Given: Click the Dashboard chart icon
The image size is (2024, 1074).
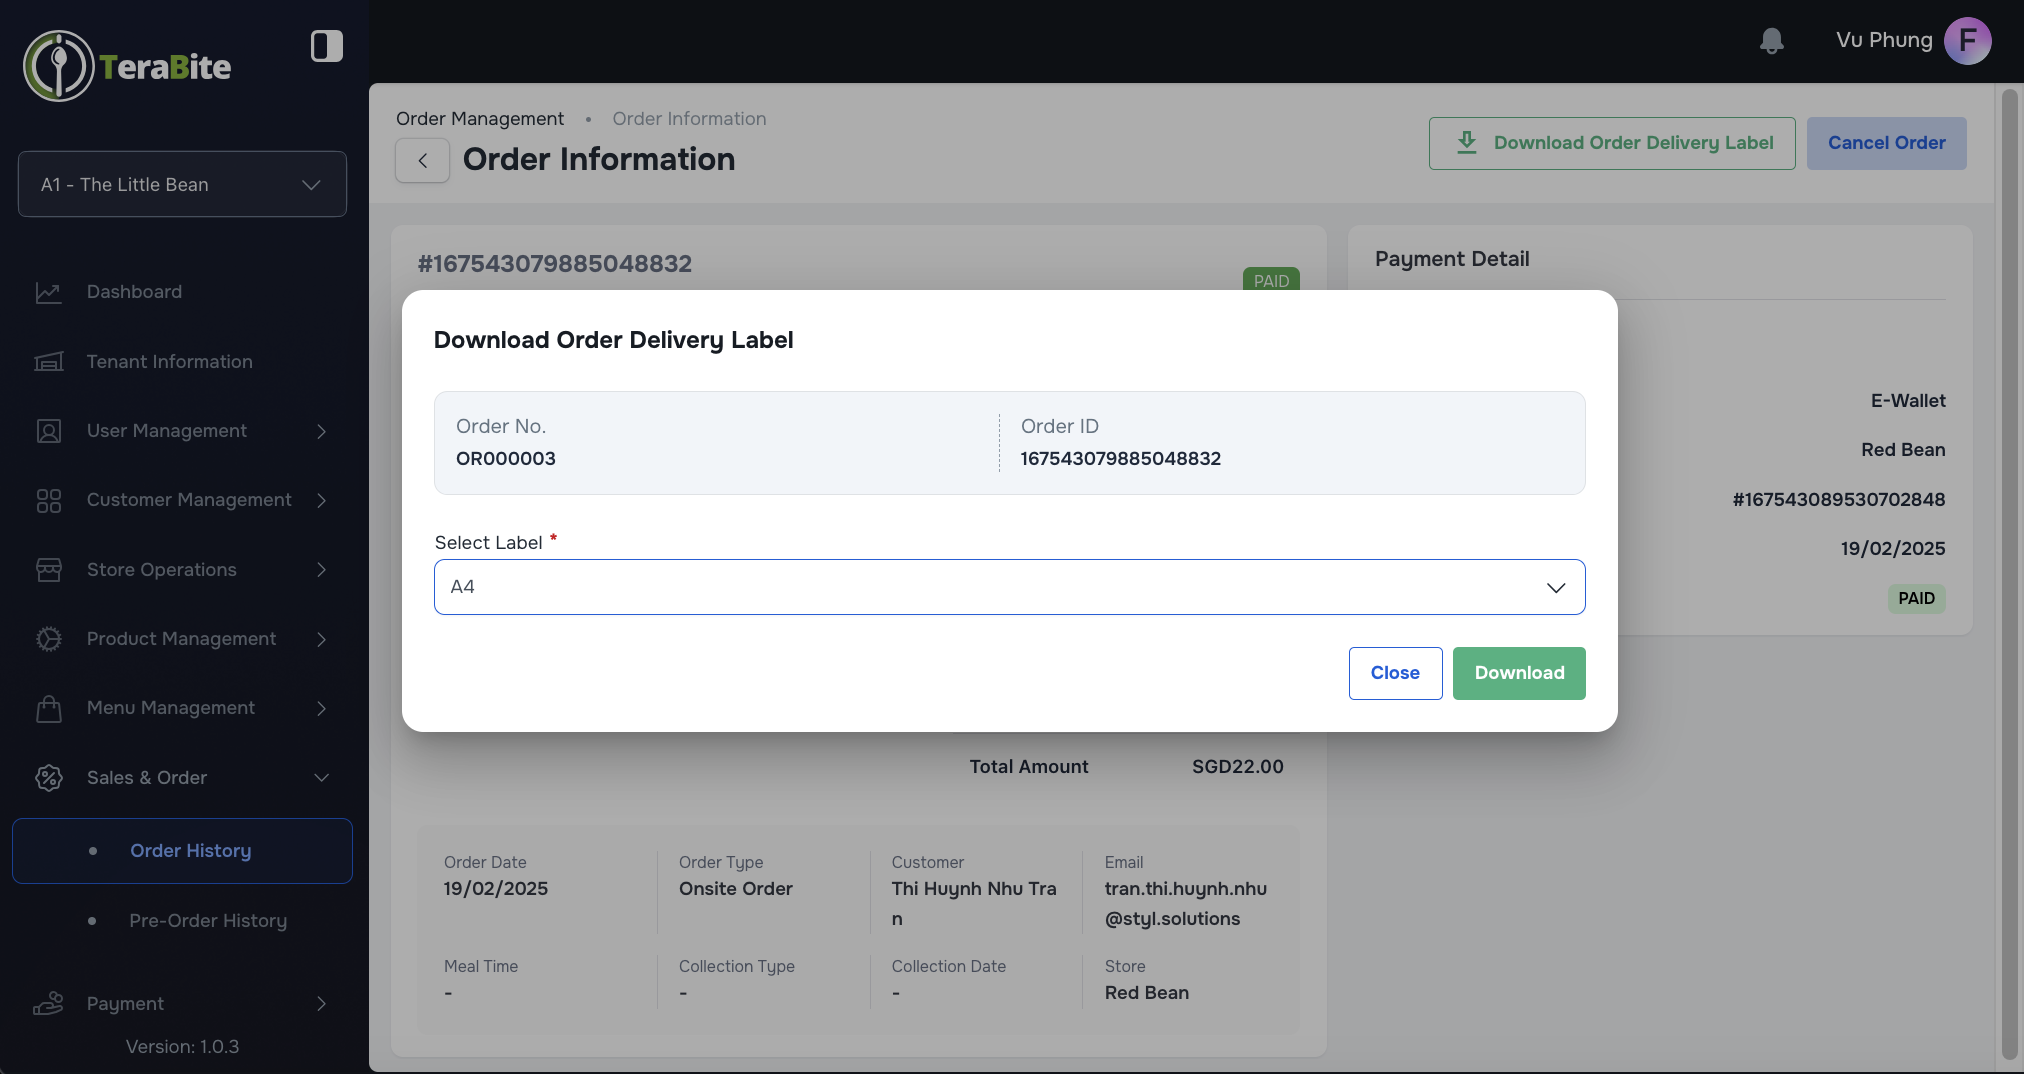Looking at the screenshot, I should tap(49, 292).
